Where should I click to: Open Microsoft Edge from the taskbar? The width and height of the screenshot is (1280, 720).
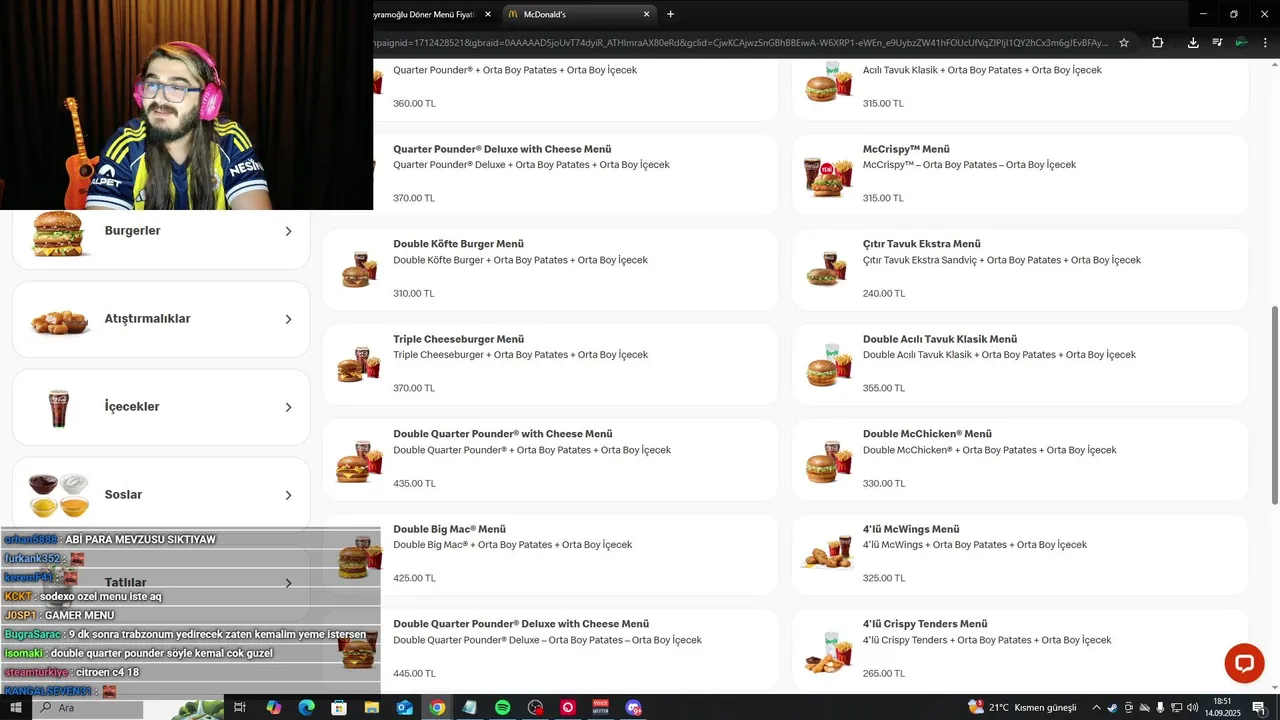(307, 707)
